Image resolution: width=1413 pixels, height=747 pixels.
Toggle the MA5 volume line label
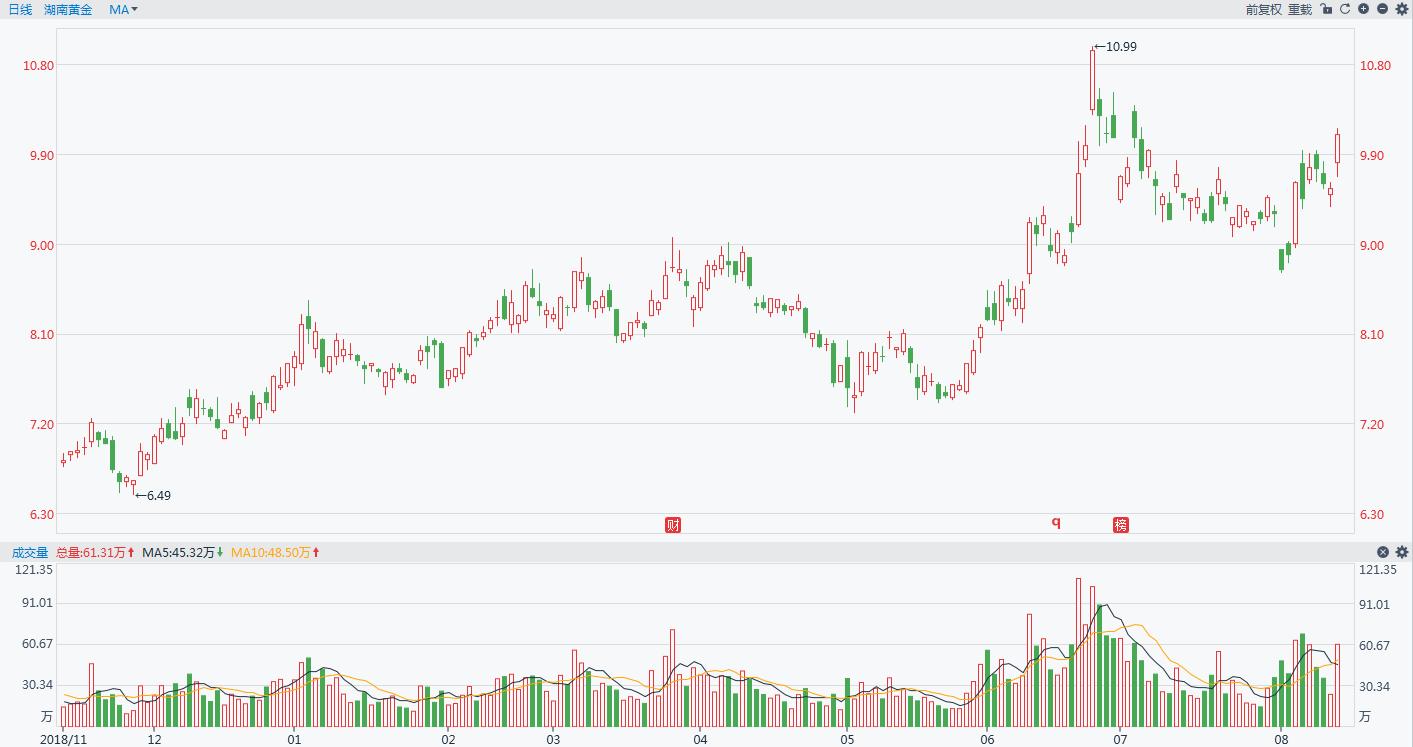[x=182, y=552]
